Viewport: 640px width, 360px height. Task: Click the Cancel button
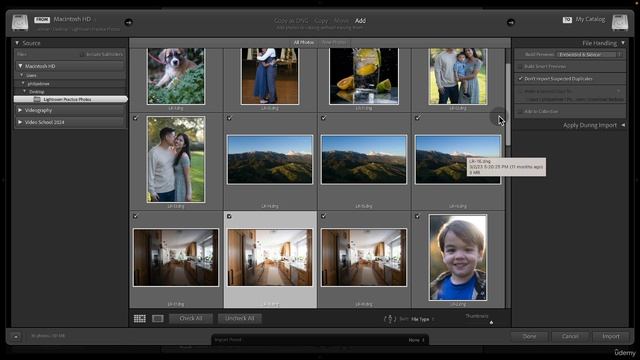tap(570, 336)
